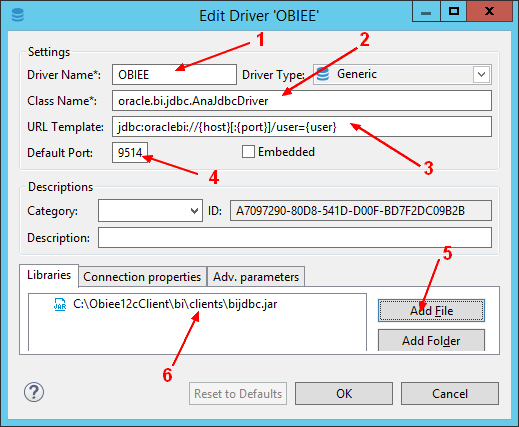
Task: Click the Class Name* label
Action: 62,101
